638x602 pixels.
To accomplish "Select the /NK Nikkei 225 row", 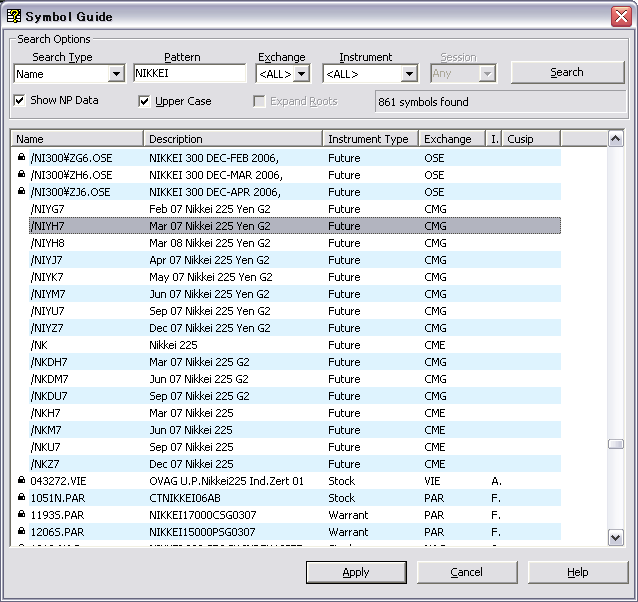I will click(x=295, y=345).
